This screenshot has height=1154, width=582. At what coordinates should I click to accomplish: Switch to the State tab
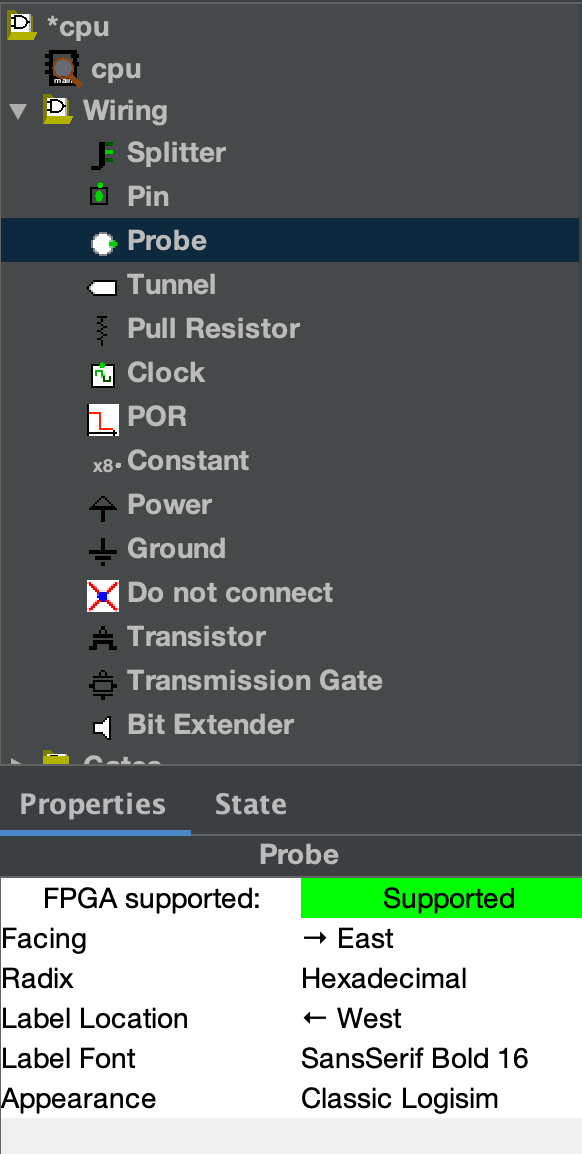(x=249, y=803)
